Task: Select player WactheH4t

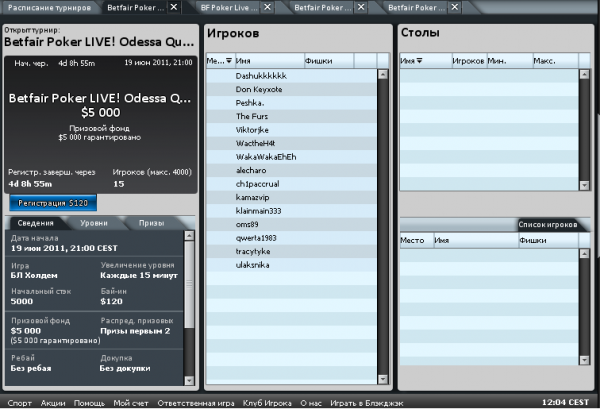Action: (x=291, y=143)
